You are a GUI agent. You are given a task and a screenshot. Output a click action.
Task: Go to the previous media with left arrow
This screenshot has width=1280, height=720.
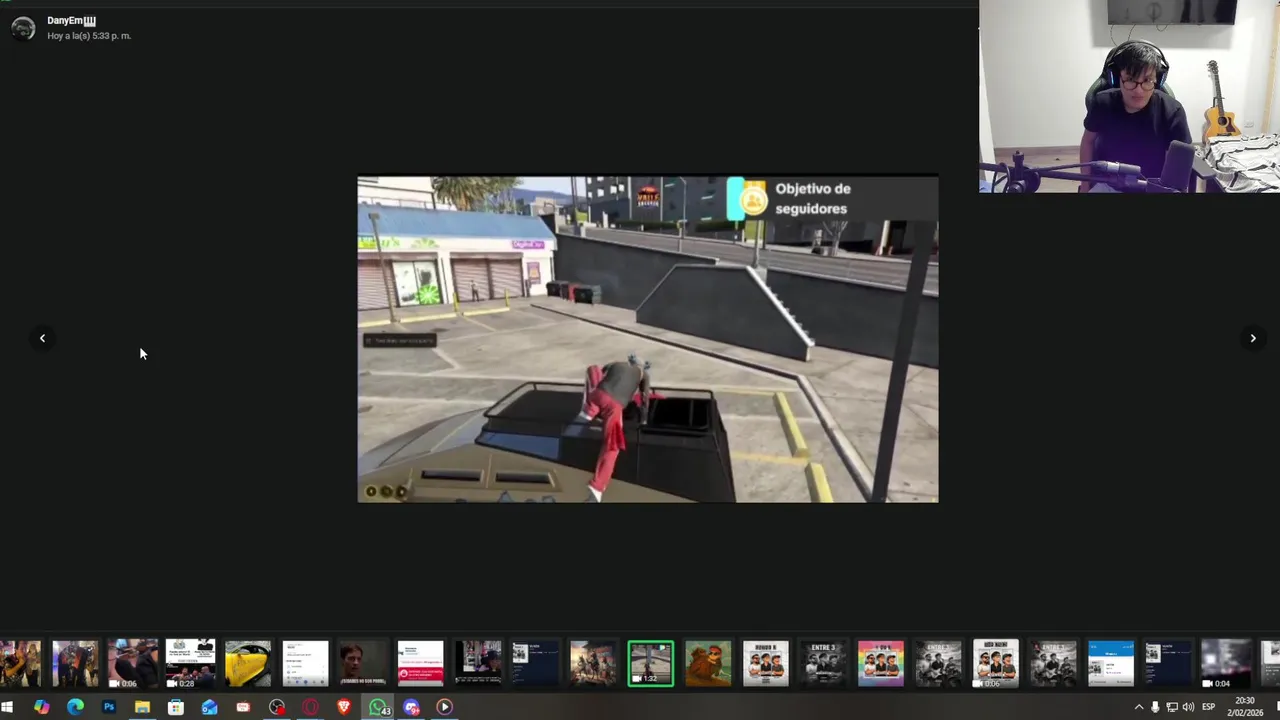pos(42,338)
